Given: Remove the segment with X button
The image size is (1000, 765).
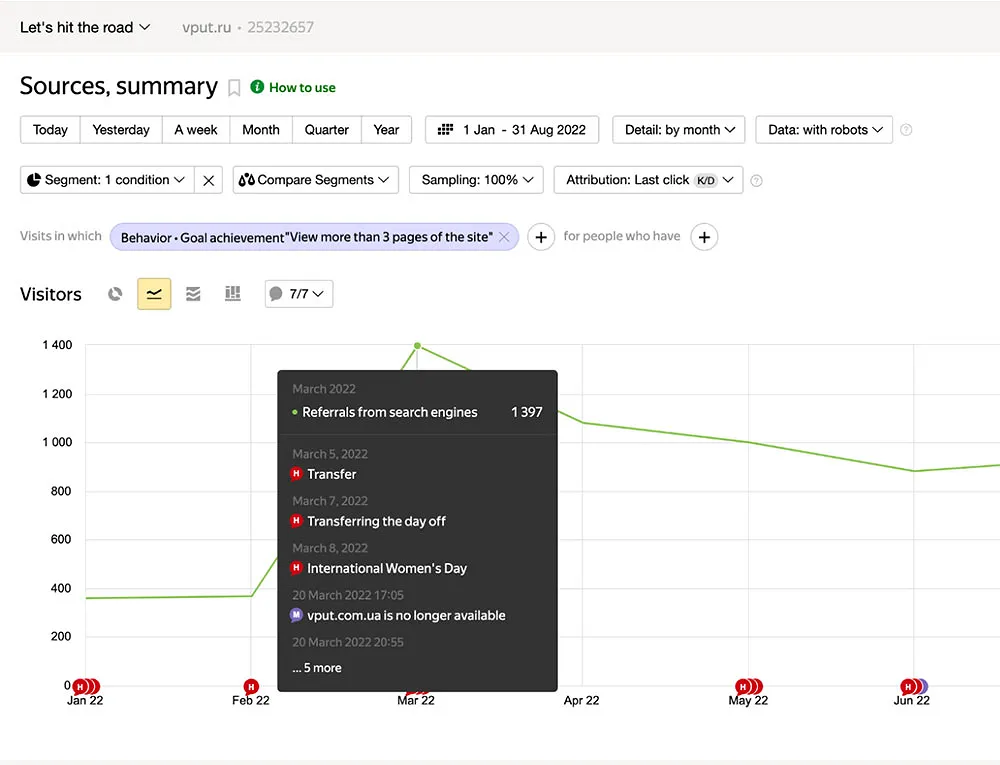Looking at the screenshot, I should click(x=208, y=180).
